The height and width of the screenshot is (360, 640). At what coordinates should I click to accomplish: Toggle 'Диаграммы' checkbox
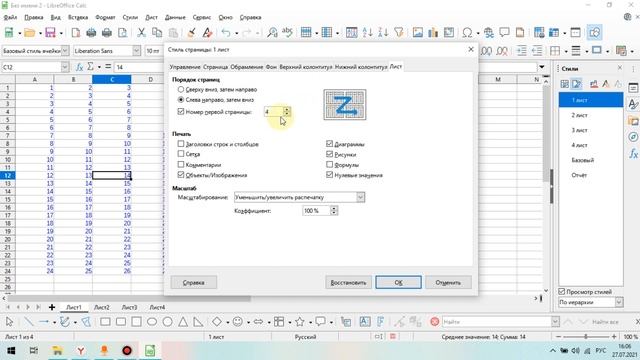point(329,144)
